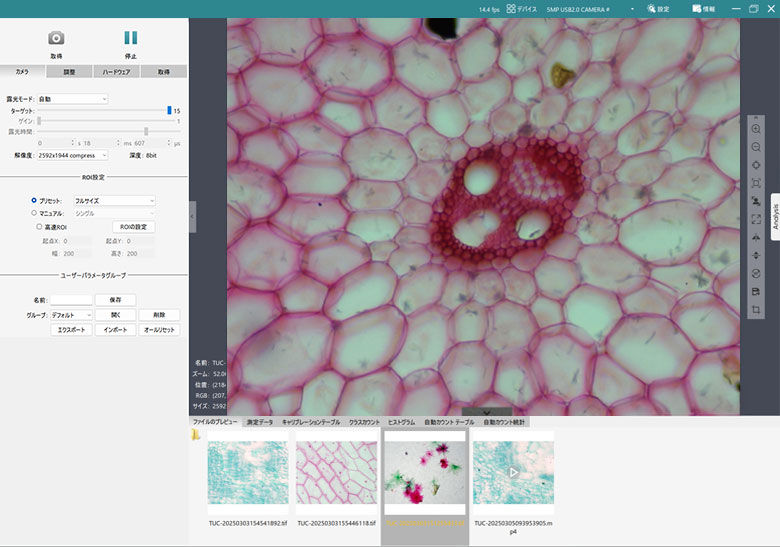
Task: Click the save image icon in right toolbar
Action: tap(756, 291)
